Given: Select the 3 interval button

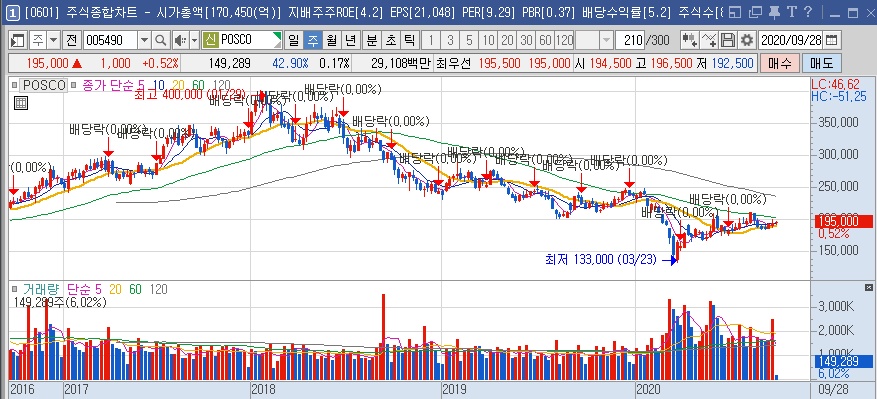Looking at the screenshot, I should click(x=450, y=40).
